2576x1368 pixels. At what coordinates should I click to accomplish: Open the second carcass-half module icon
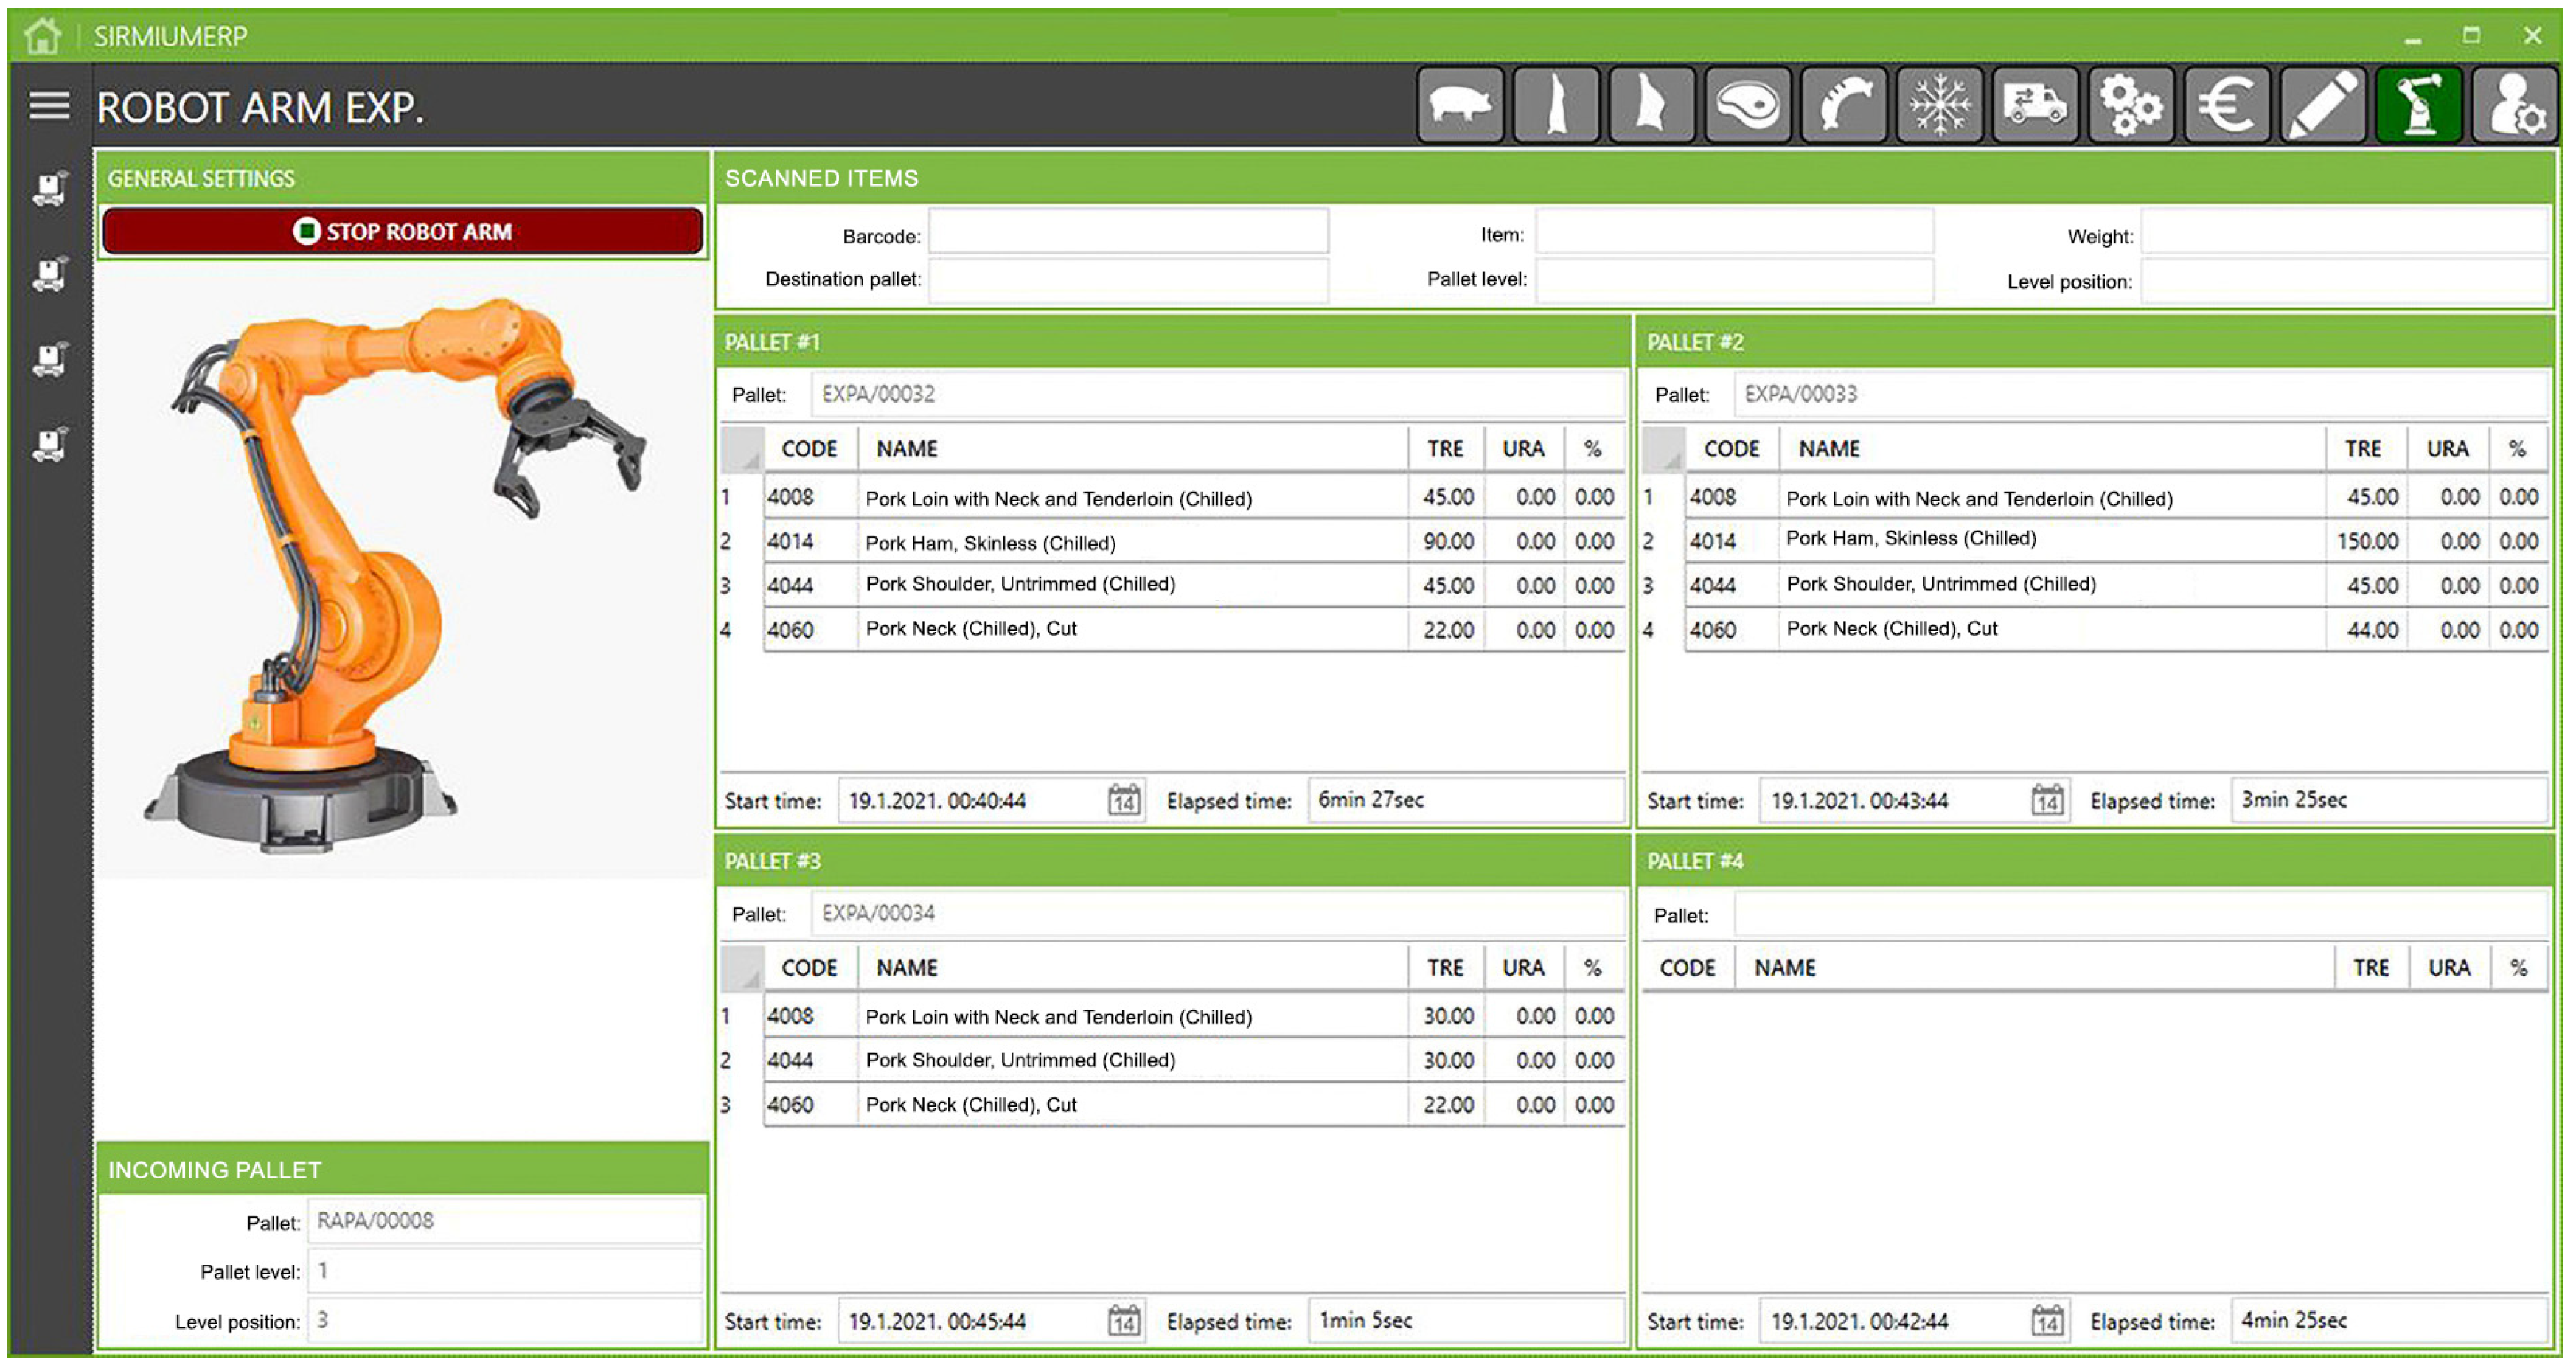1652,105
